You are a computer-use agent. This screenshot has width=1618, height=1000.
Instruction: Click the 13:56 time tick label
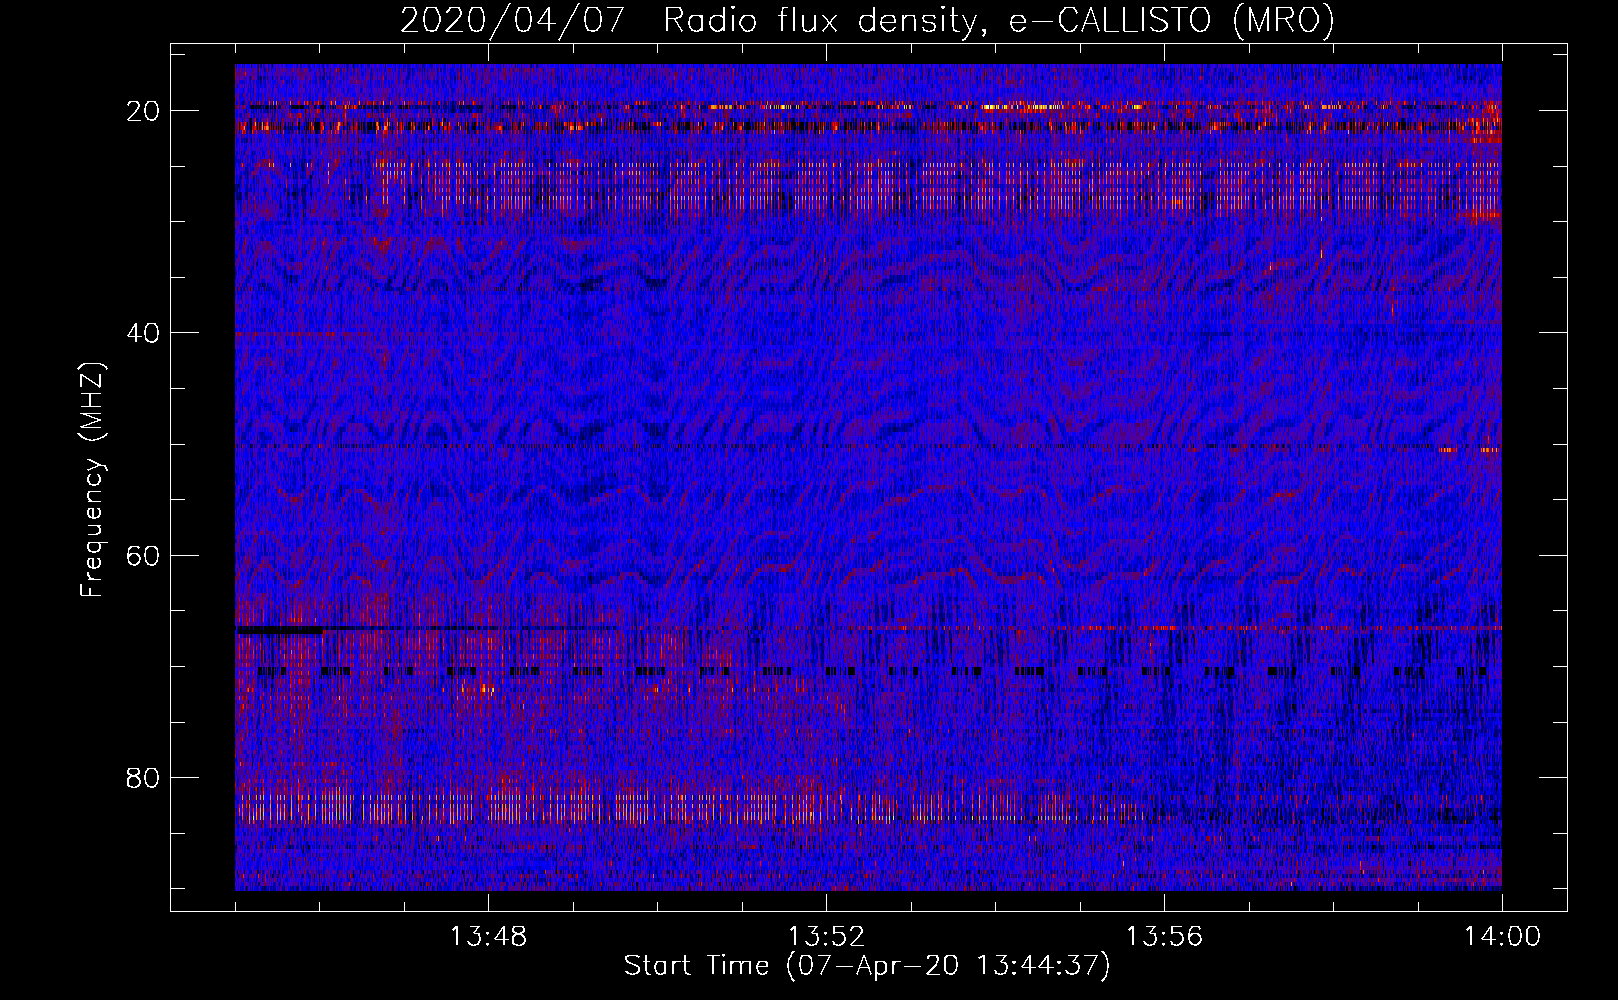click(1164, 937)
